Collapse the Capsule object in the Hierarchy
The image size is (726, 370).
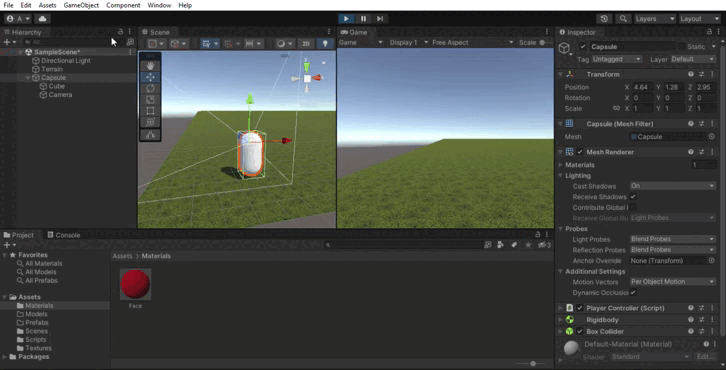28,78
